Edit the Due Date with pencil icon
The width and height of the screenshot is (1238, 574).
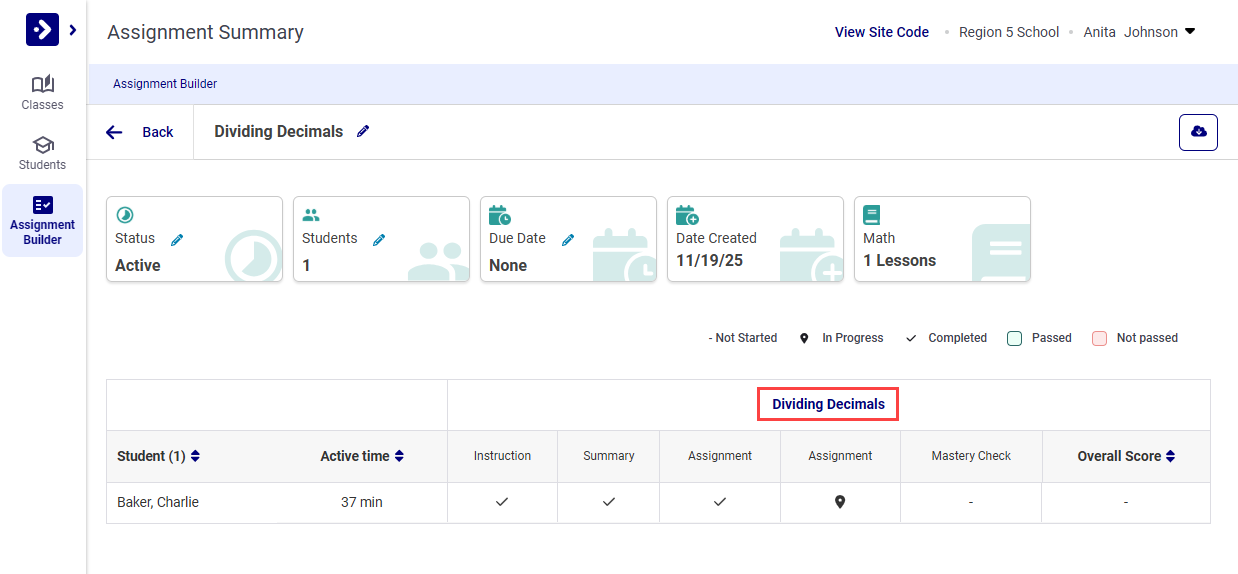coord(568,240)
